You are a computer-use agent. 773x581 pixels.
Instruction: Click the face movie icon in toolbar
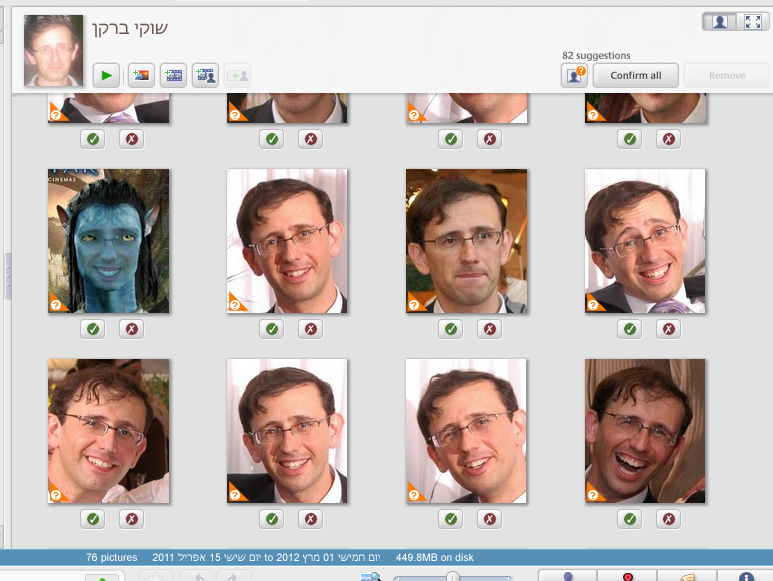206,74
